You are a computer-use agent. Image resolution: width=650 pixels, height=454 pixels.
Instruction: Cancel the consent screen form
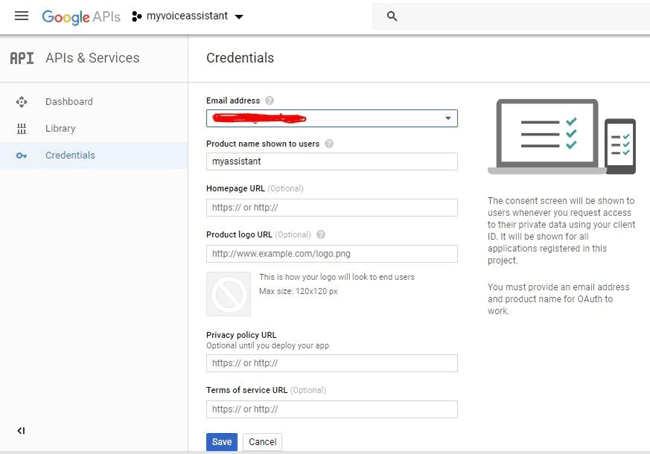262,442
